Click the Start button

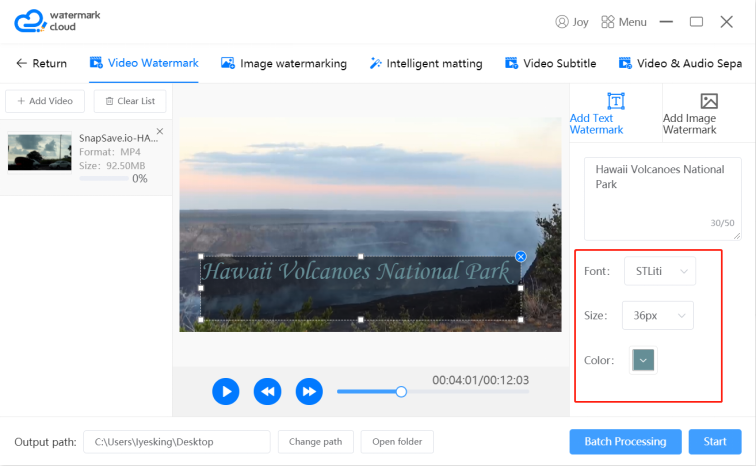(715, 441)
